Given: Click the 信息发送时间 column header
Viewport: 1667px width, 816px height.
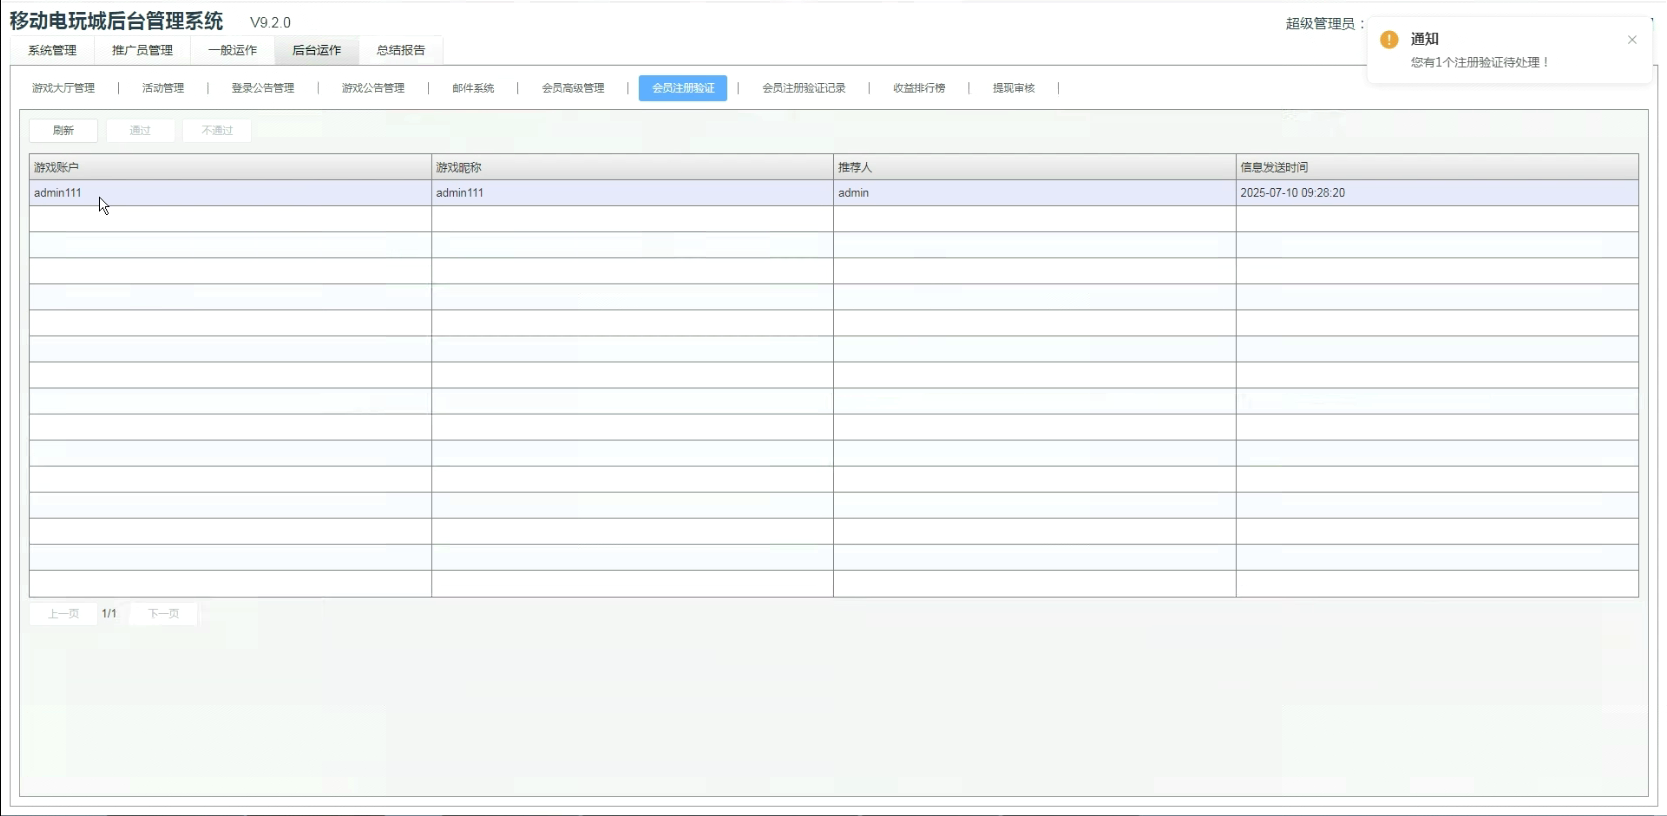Looking at the screenshot, I should tap(1274, 167).
